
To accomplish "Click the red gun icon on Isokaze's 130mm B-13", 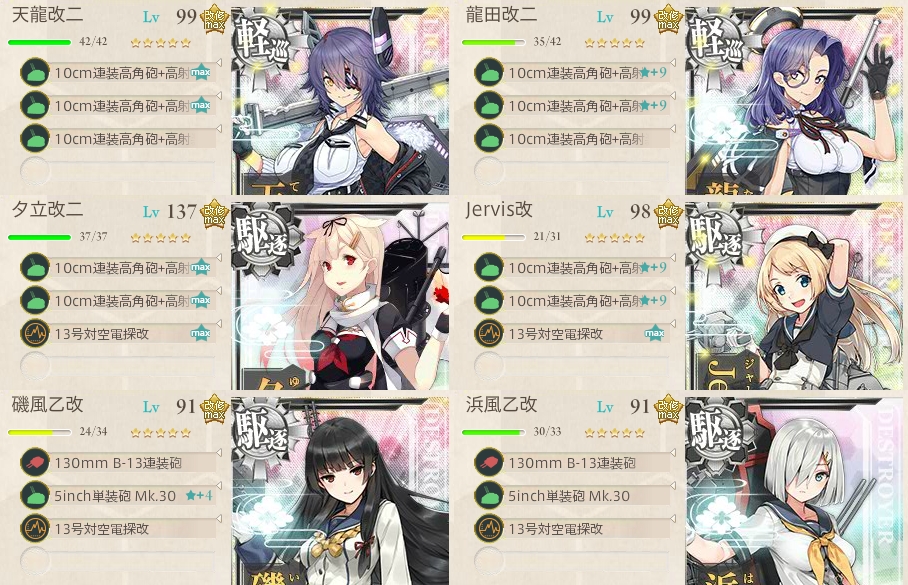I will (35, 463).
